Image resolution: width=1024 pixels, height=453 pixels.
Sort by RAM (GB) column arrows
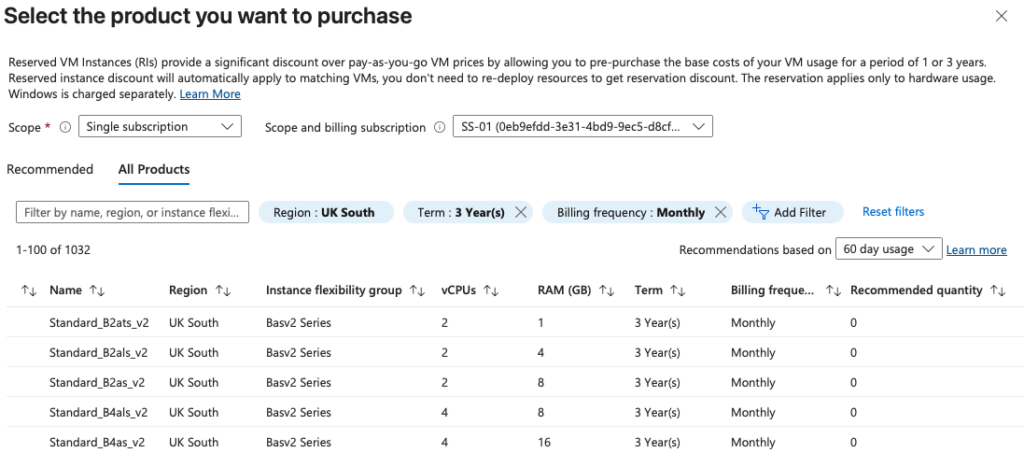(607, 290)
